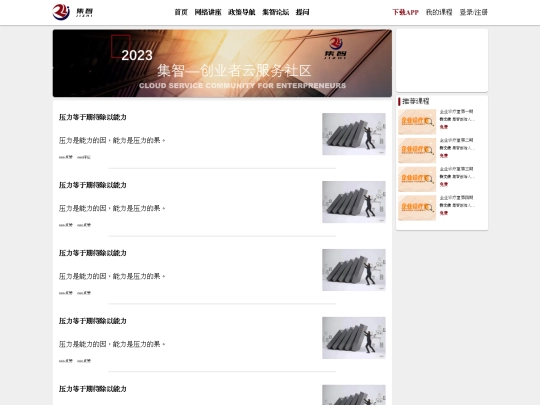Click the 2023 集智 community banner

pos(222,63)
